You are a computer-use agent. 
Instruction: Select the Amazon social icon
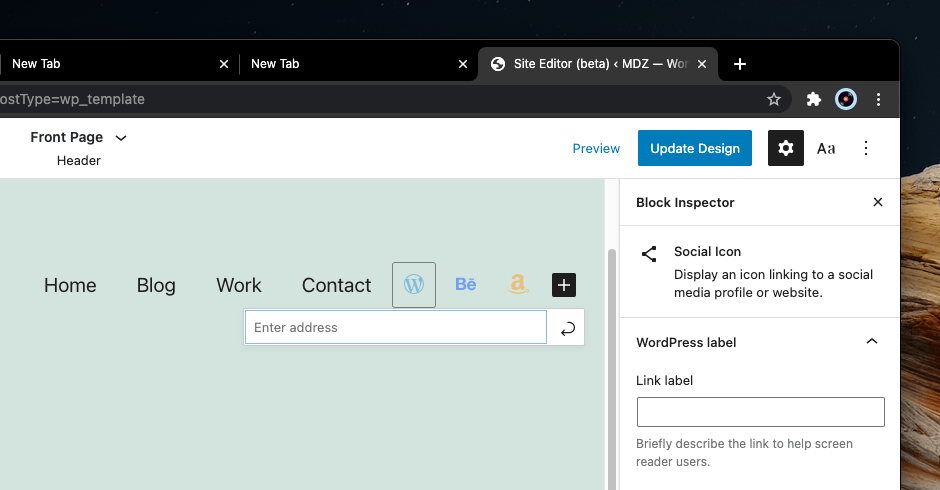coord(517,285)
